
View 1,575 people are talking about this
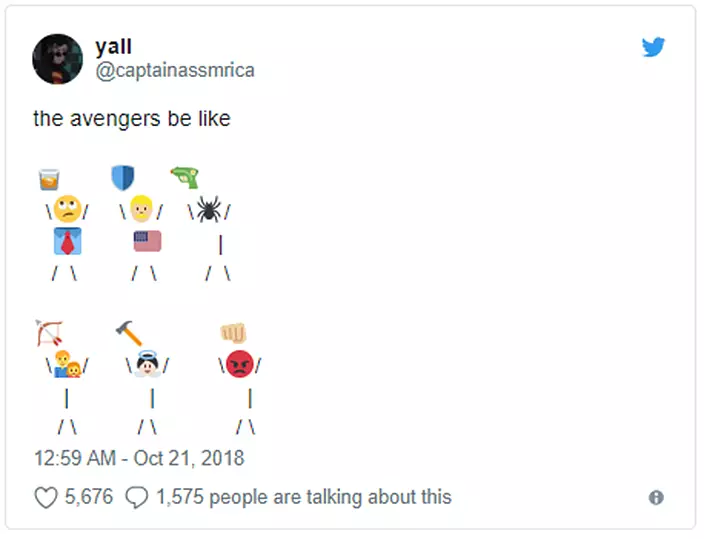(x=303, y=497)
